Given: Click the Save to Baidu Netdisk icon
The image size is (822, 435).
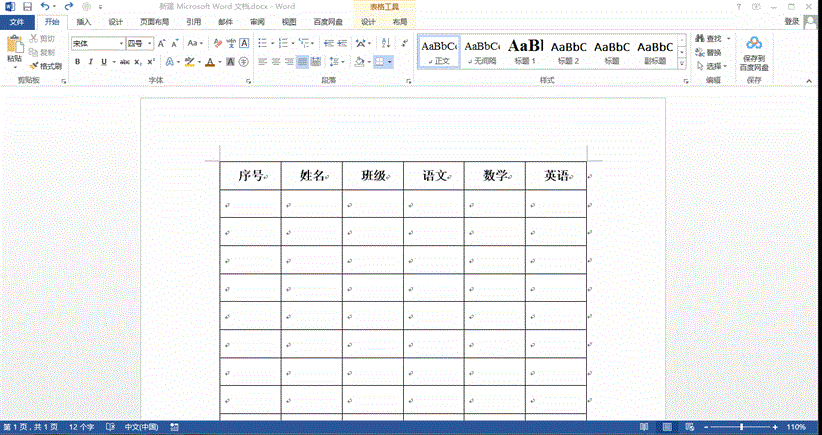Looking at the screenshot, I should [x=754, y=46].
